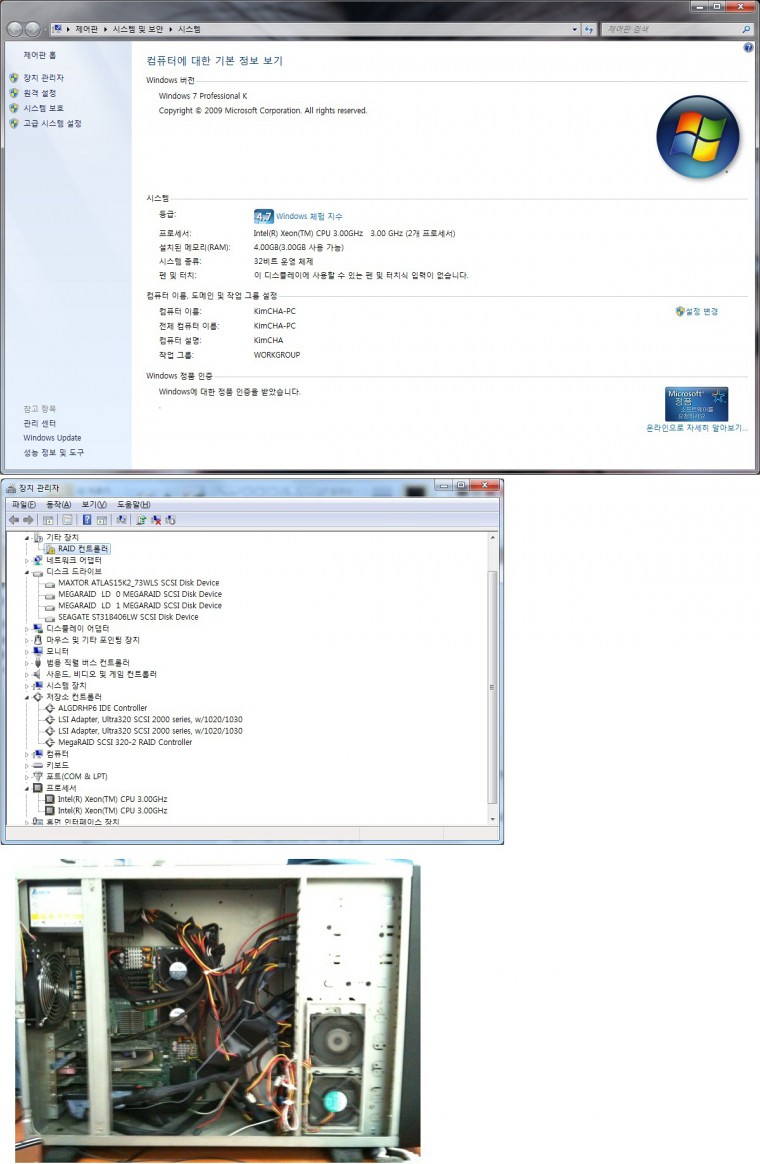Click the 온라인으로 자세히 알아보기 link
Viewport: 760px width, 1164px height.
point(696,428)
